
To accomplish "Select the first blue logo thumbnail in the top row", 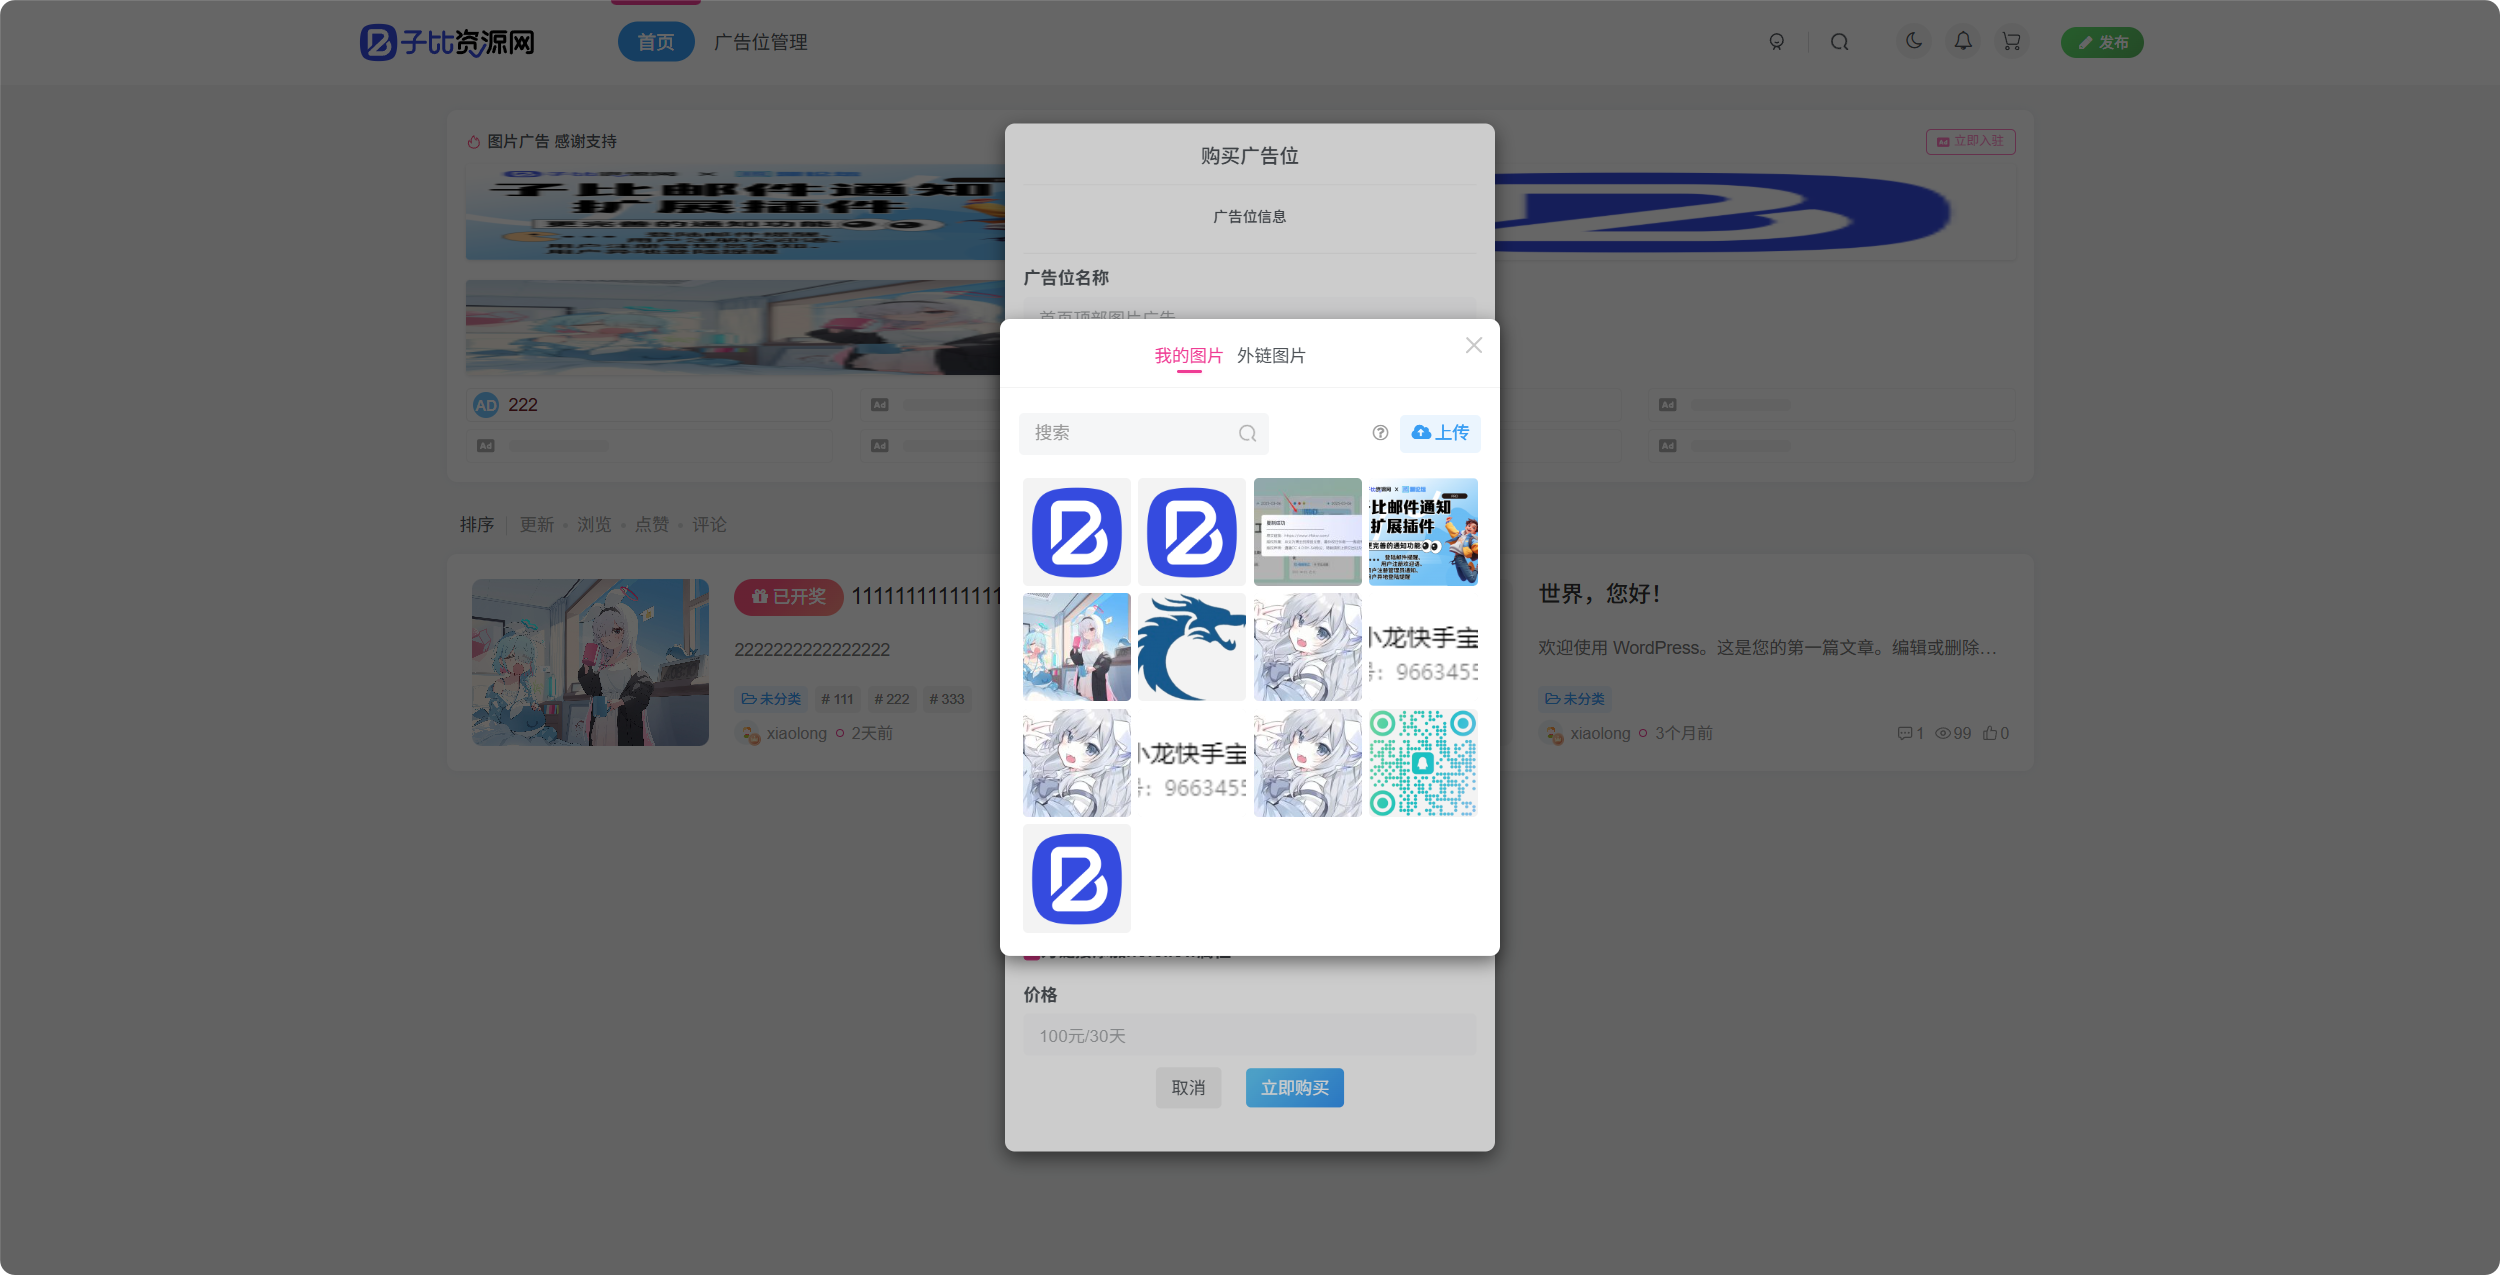I will click(x=1076, y=532).
